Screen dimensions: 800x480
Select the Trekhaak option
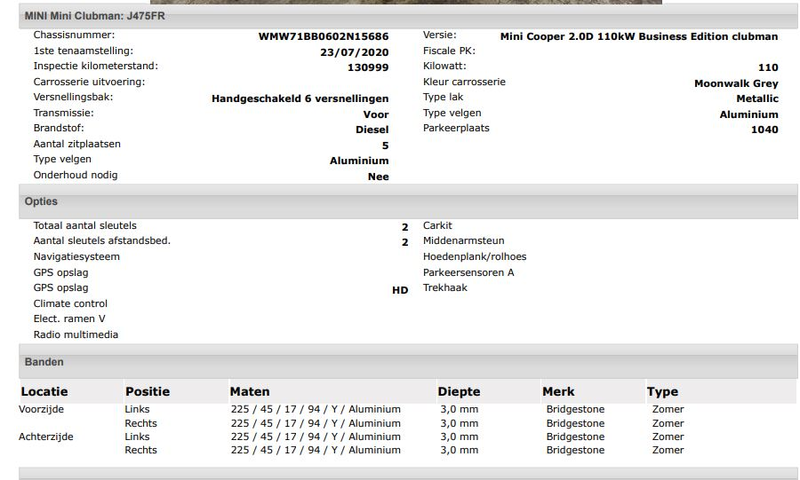(x=445, y=288)
